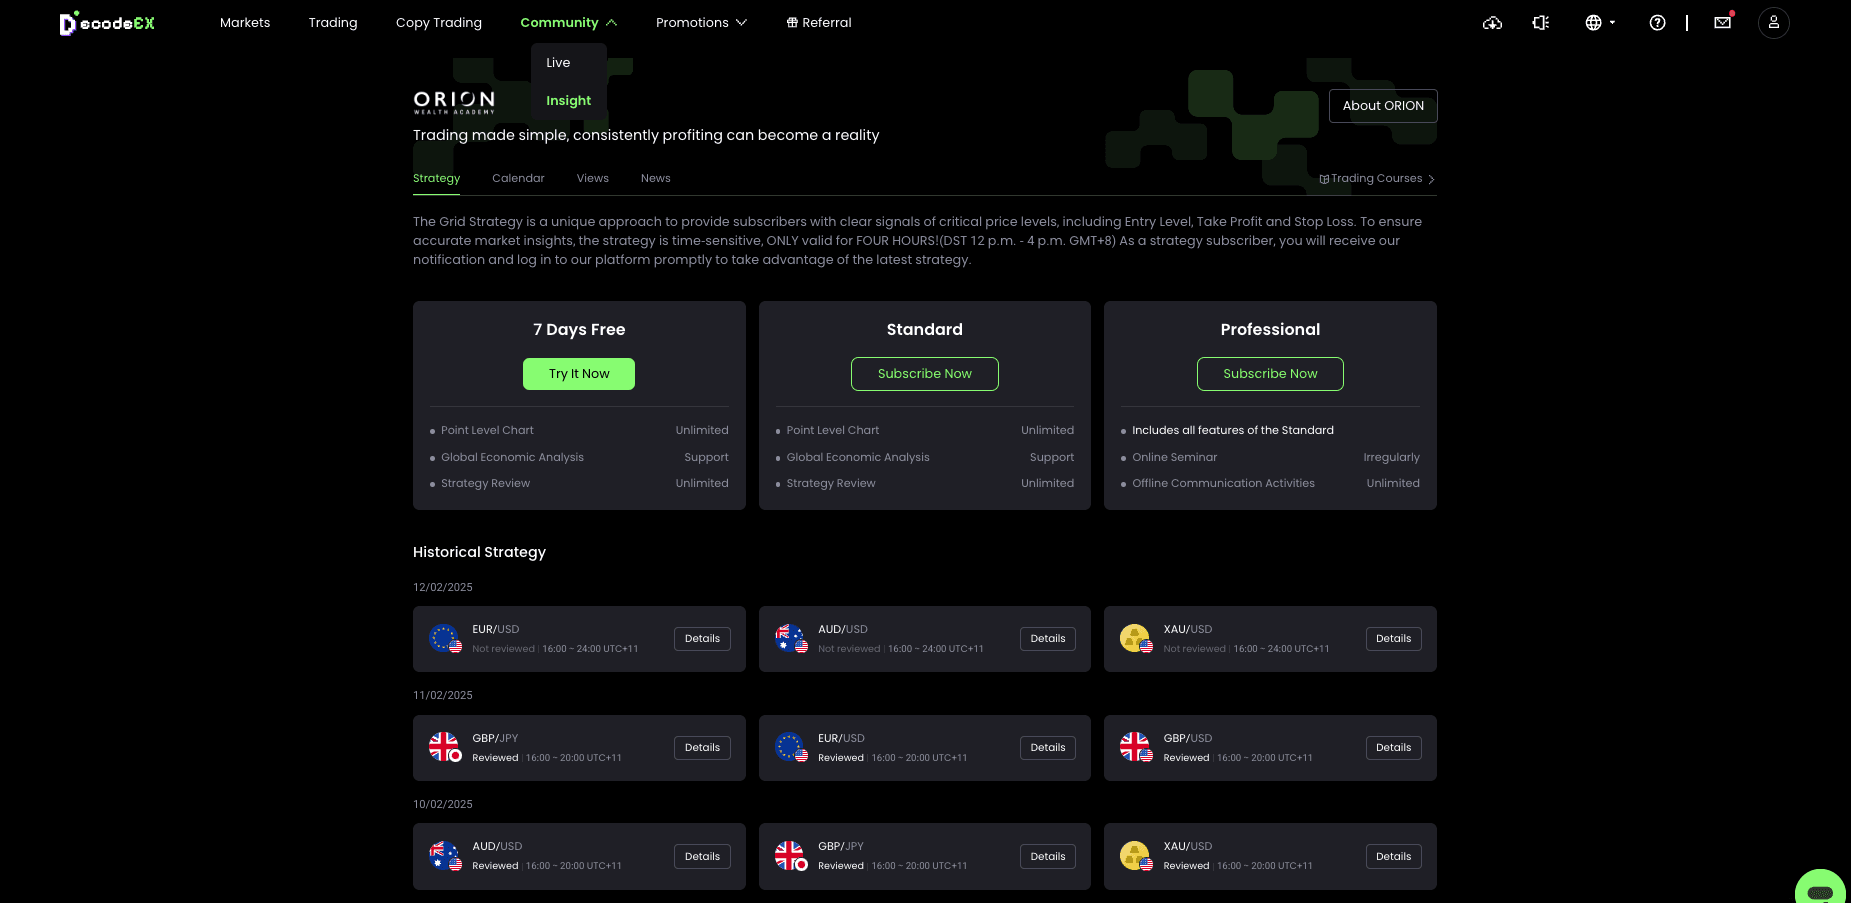Open the help question mark icon
The height and width of the screenshot is (903, 1851).
pyautogui.click(x=1657, y=23)
